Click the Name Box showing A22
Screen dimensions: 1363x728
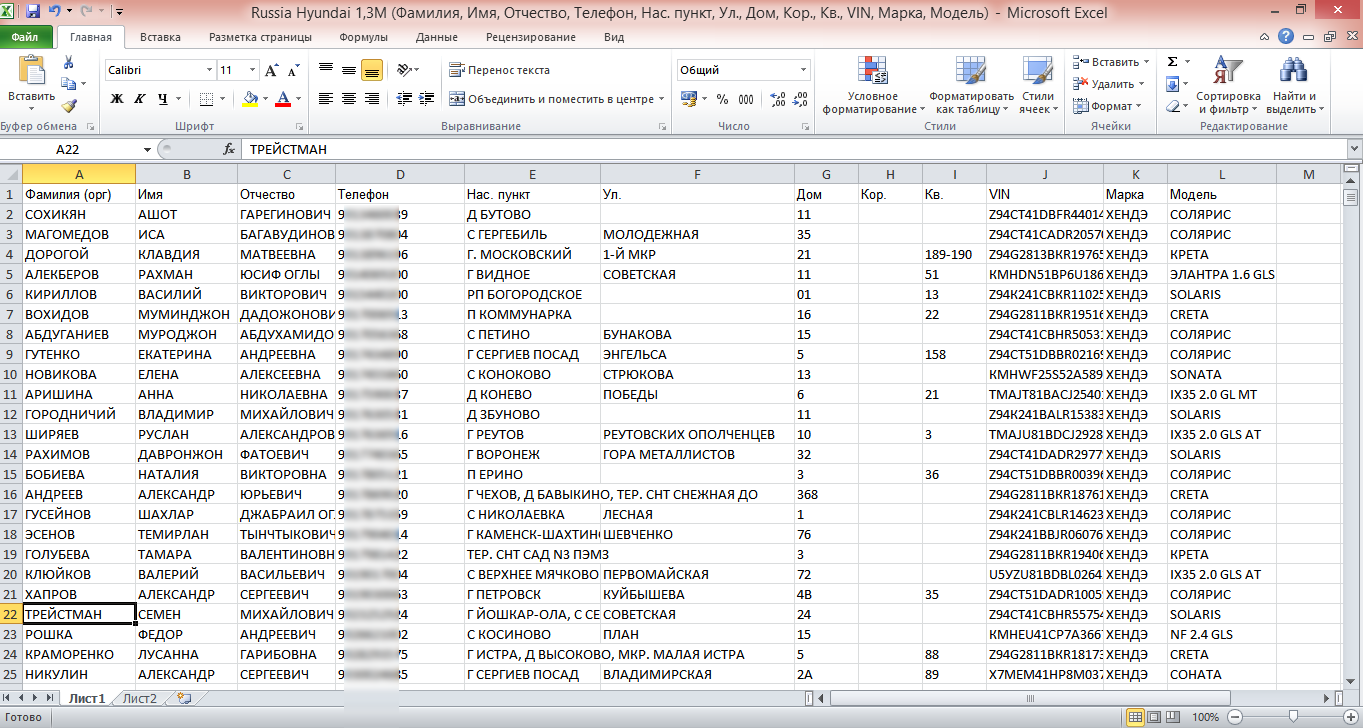(70, 149)
